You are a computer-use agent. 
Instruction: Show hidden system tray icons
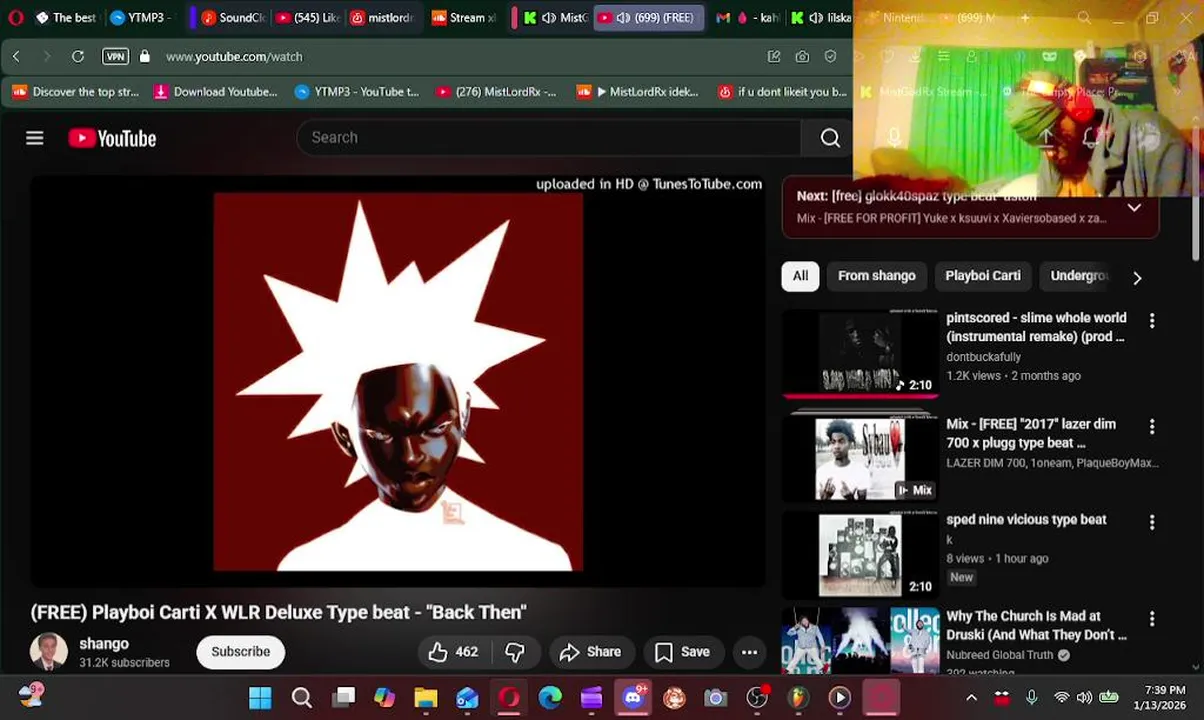971,697
